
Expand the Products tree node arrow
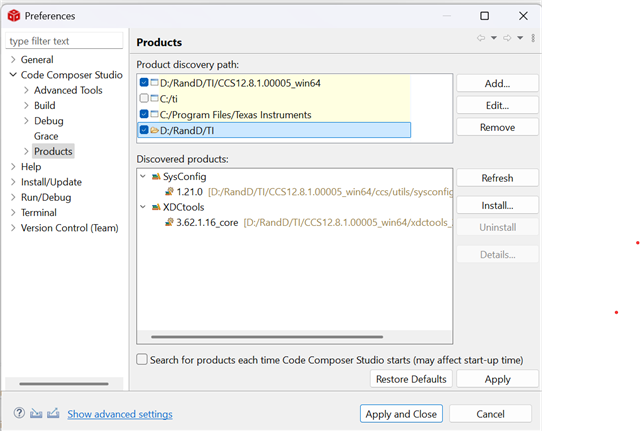26,151
